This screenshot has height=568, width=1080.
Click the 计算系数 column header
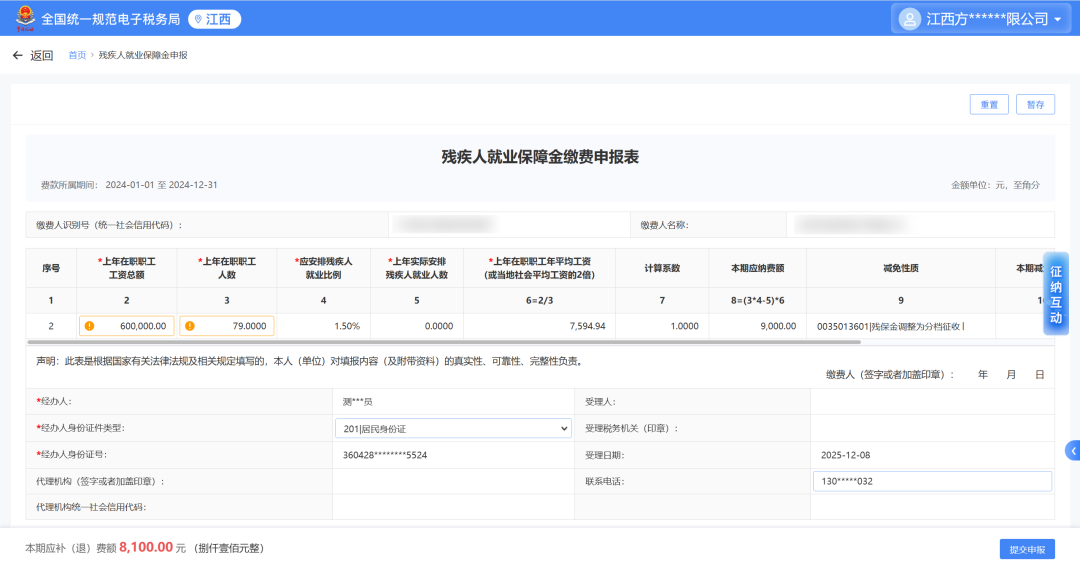[x=662, y=268]
